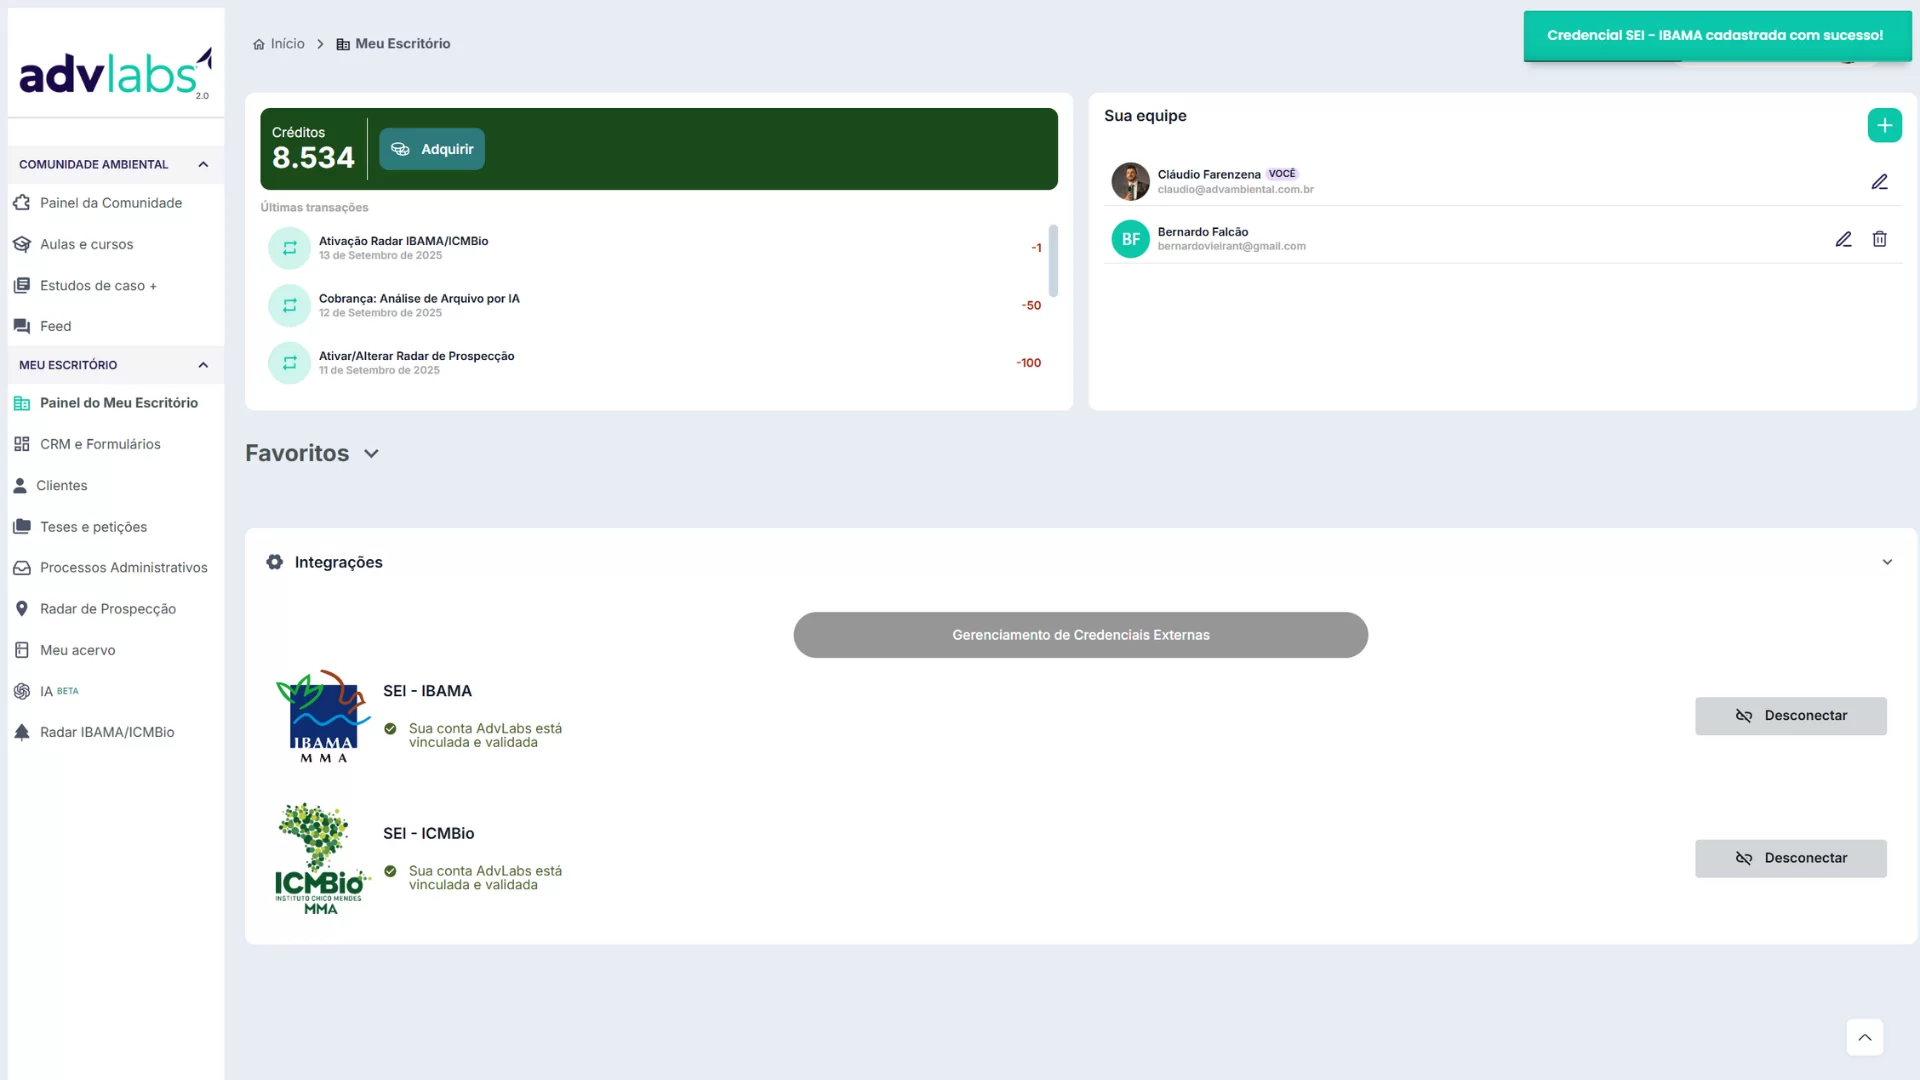Open CRM e Formulários menu item
The image size is (1920, 1080).
point(100,444)
